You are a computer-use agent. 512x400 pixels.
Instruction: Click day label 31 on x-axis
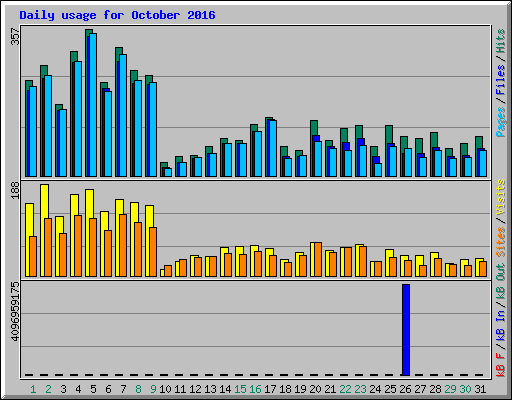(480, 389)
